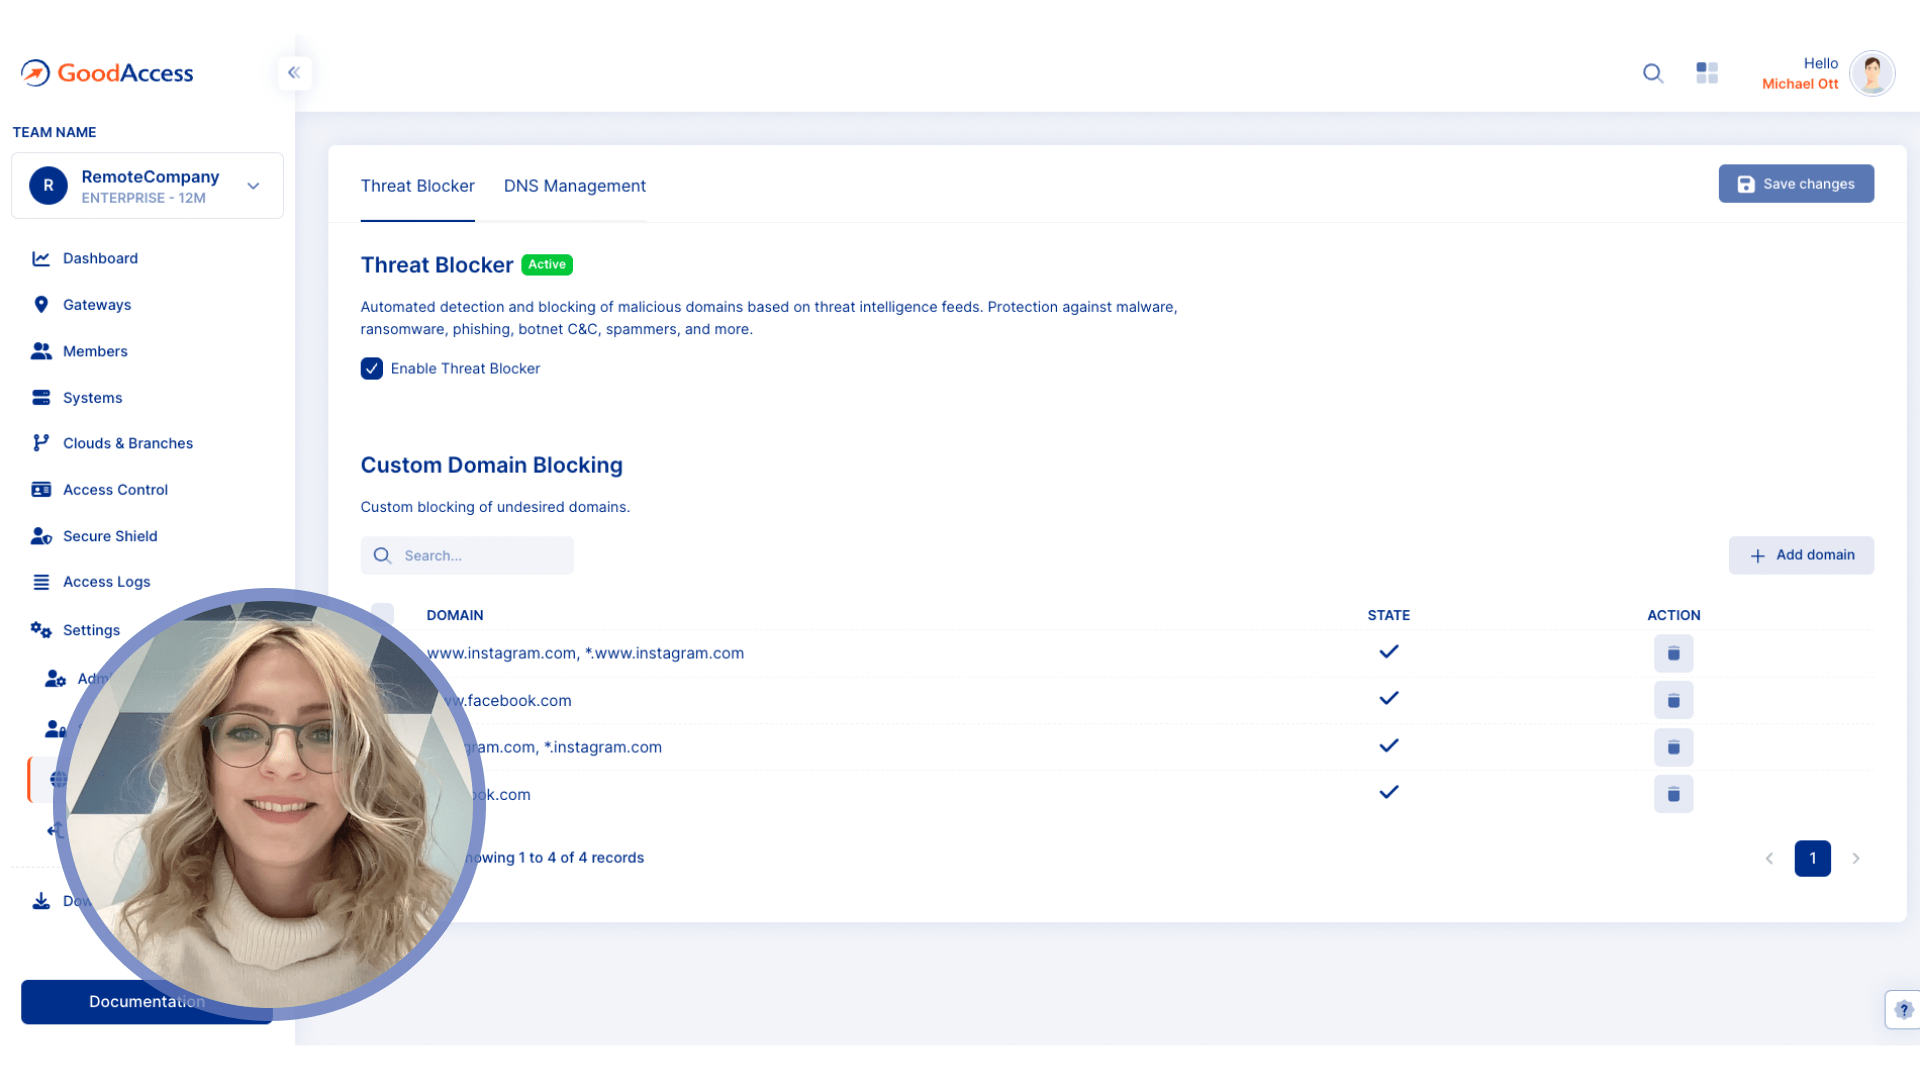
Task: Uncheck Enable Threat Blocker
Action: pyautogui.click(x=371, y=368)
